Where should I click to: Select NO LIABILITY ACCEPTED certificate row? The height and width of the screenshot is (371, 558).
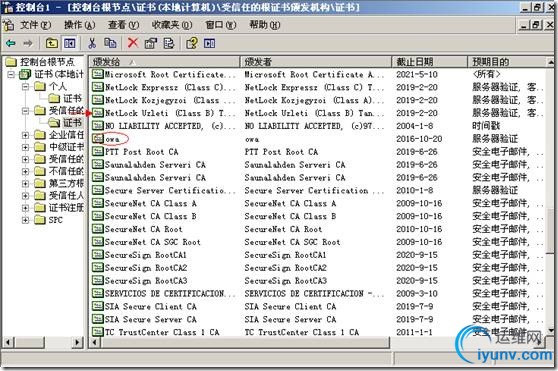pyautogui.click(x=317, y=126)
